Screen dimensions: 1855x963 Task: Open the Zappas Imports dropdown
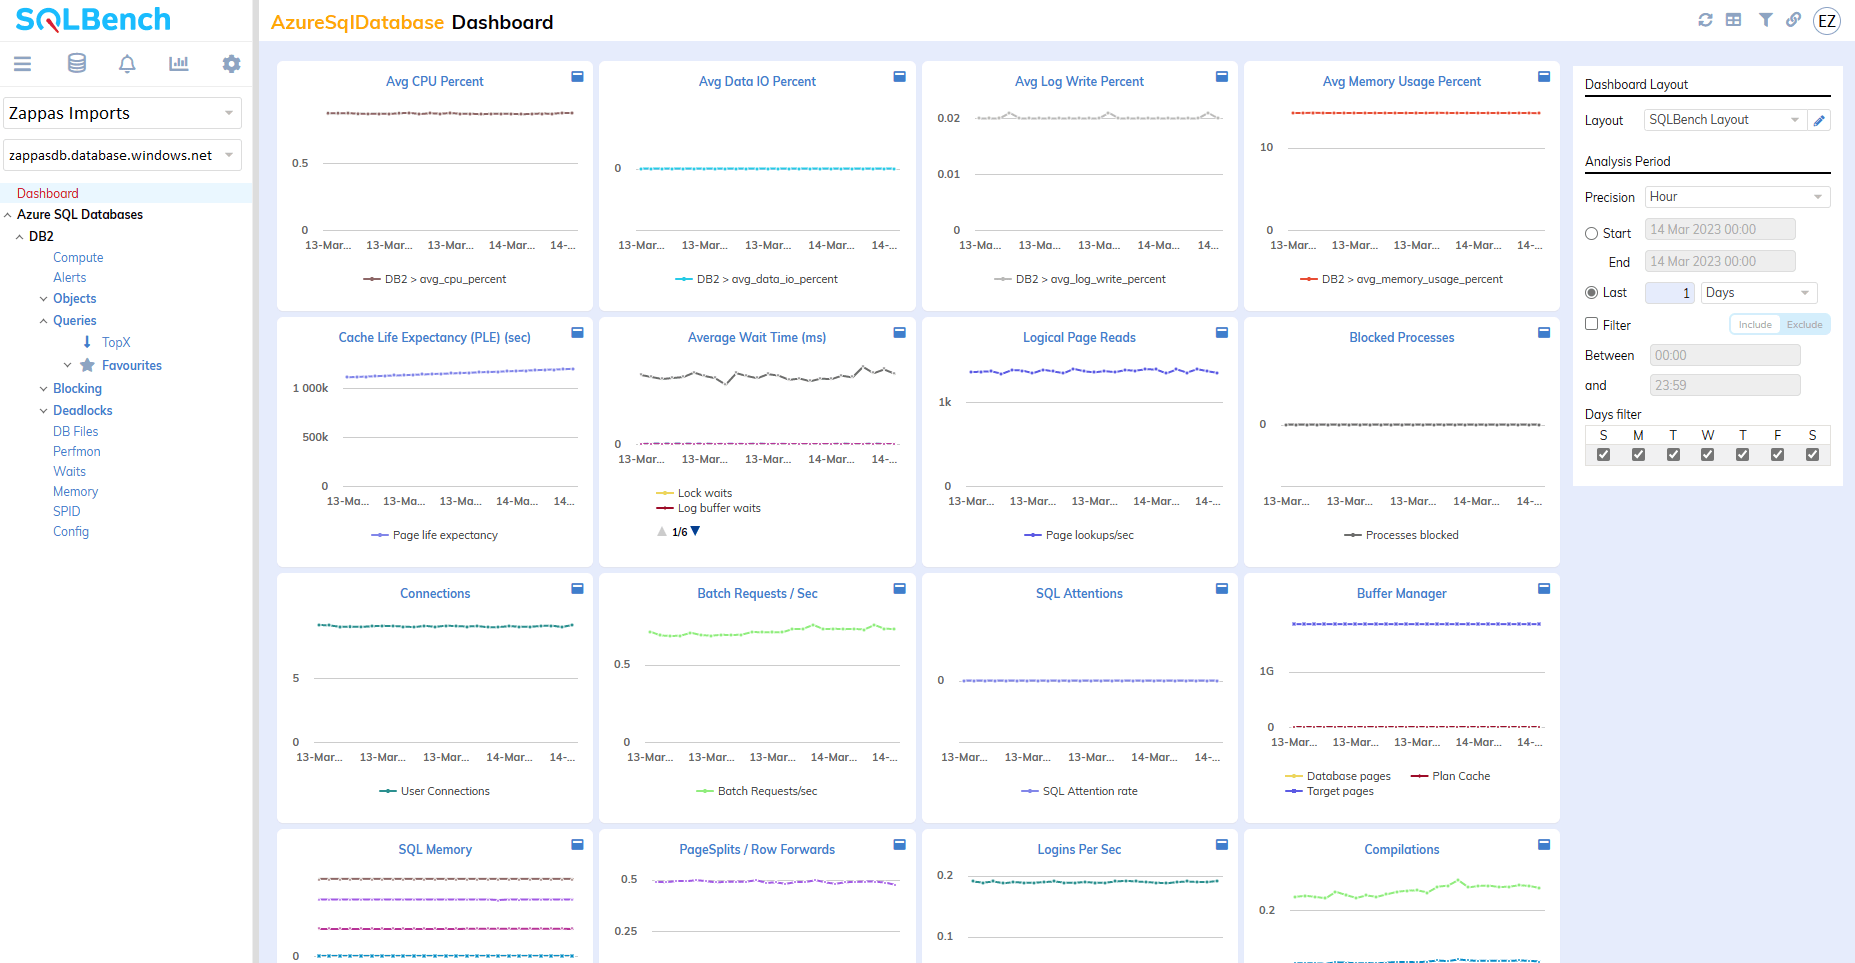pyautogui.click(x=123, y=113)
